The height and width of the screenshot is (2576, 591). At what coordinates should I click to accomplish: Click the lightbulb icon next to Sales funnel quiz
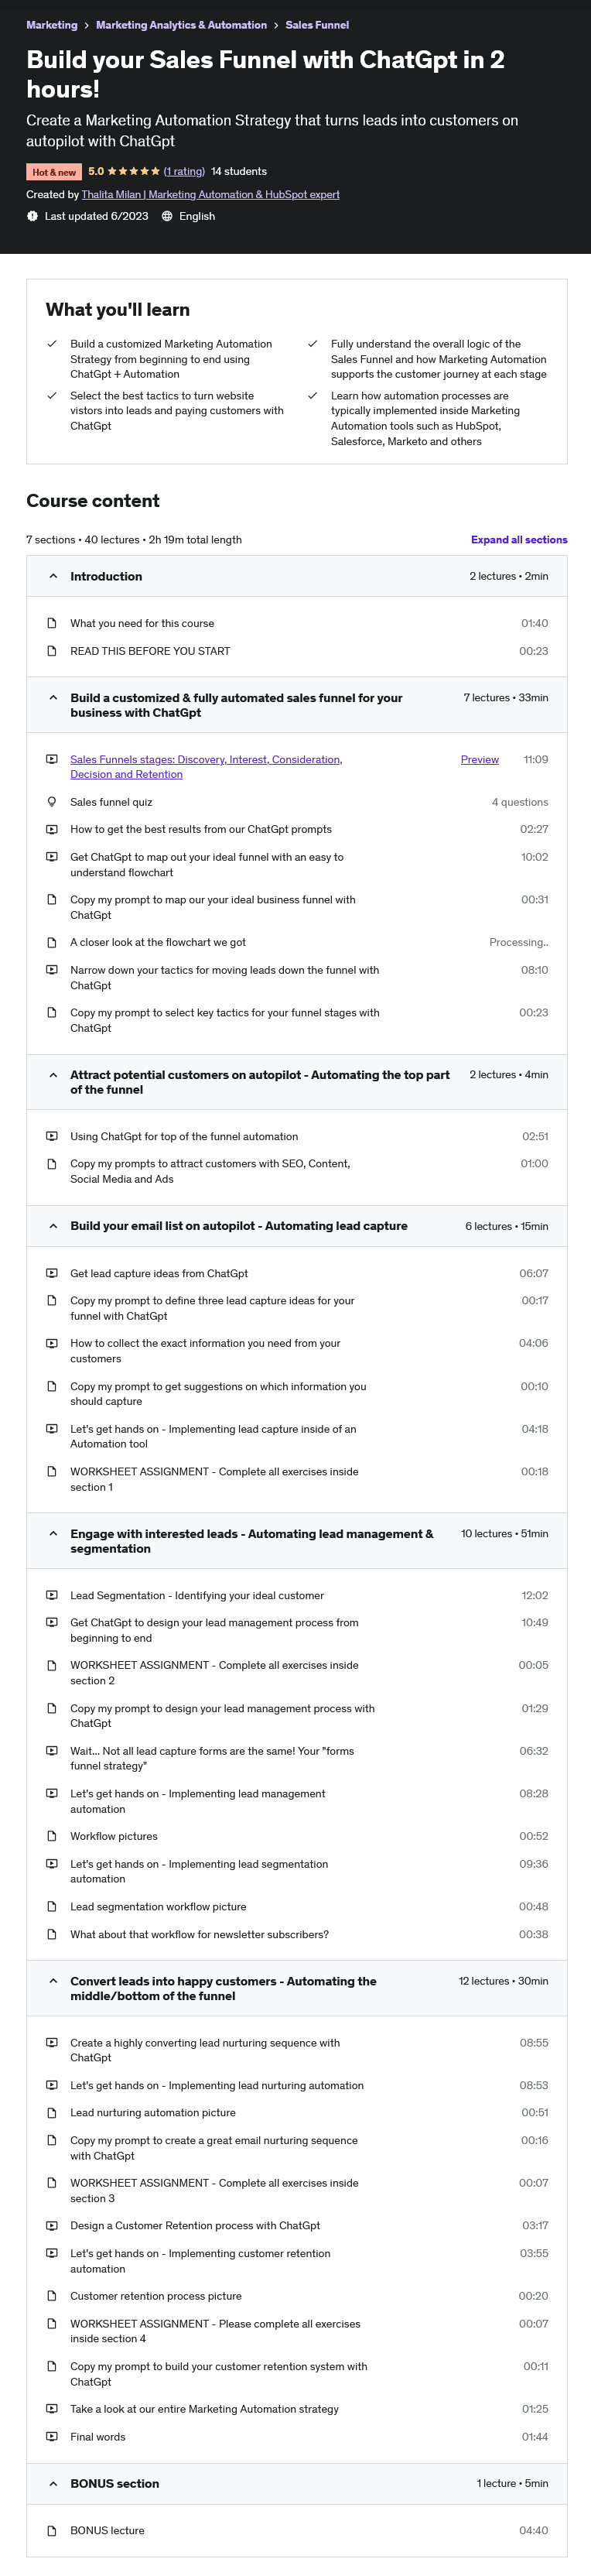(52, 802)
